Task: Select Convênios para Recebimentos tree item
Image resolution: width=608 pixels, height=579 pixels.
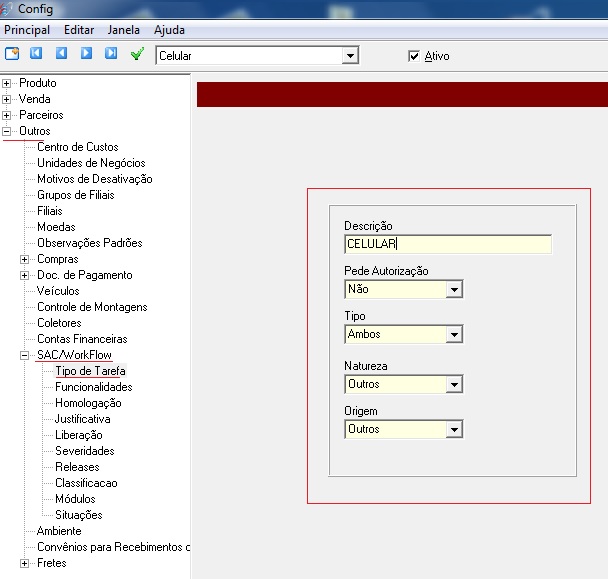Action: (113, 547)
